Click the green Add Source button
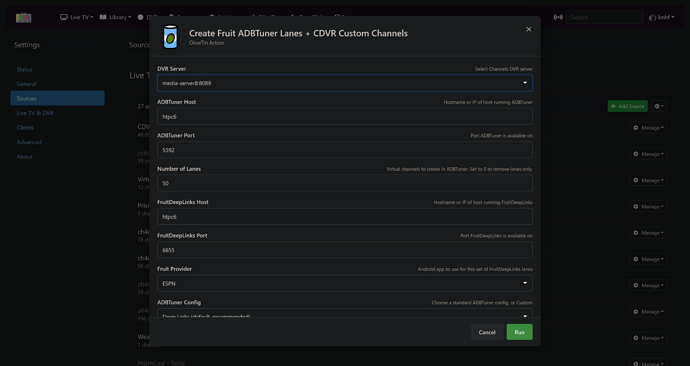 point(628,106)
